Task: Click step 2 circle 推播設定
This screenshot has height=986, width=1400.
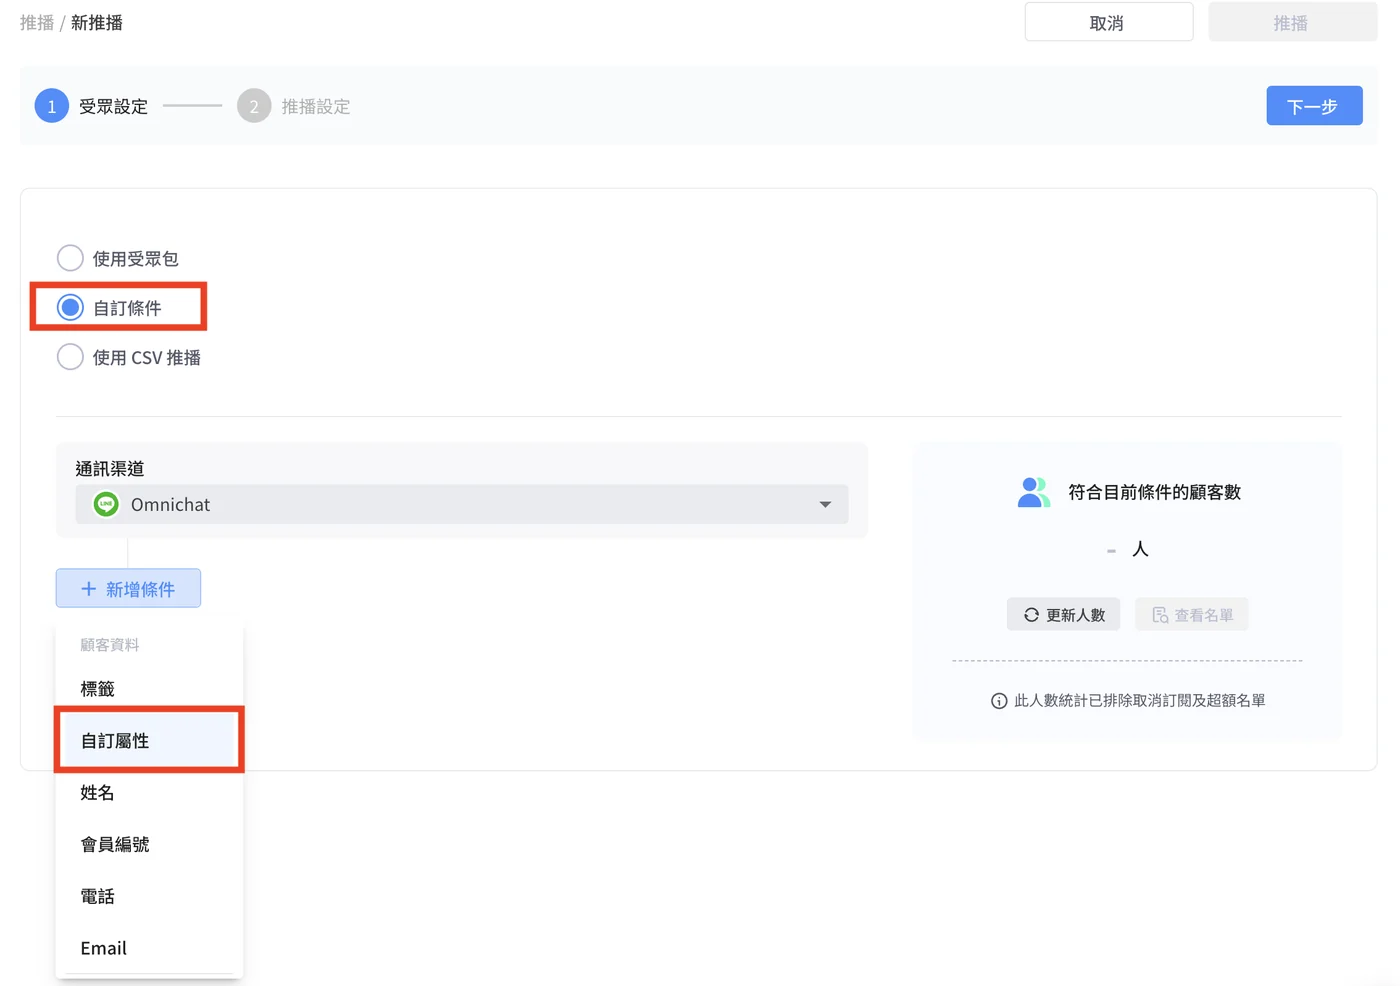Action: point(254,106)
